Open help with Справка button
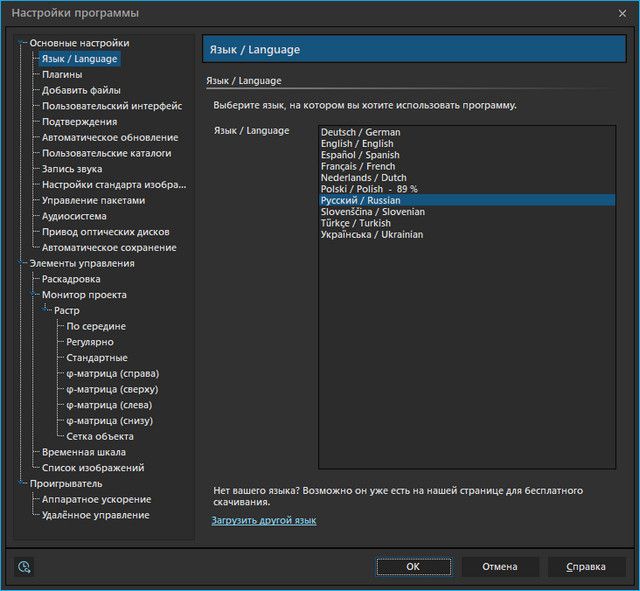 coord(585,567)
